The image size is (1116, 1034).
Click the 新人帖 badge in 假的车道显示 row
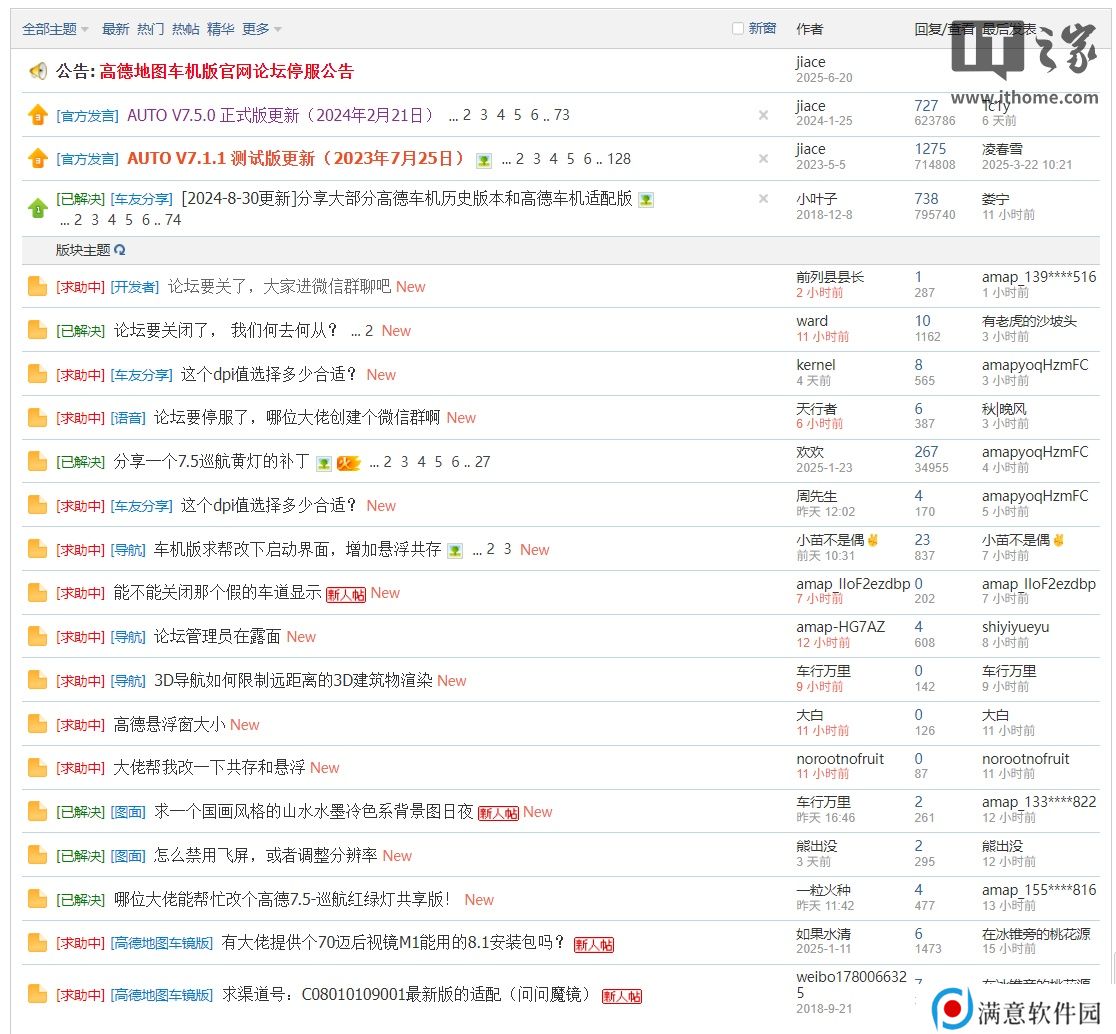coord(346,594)
